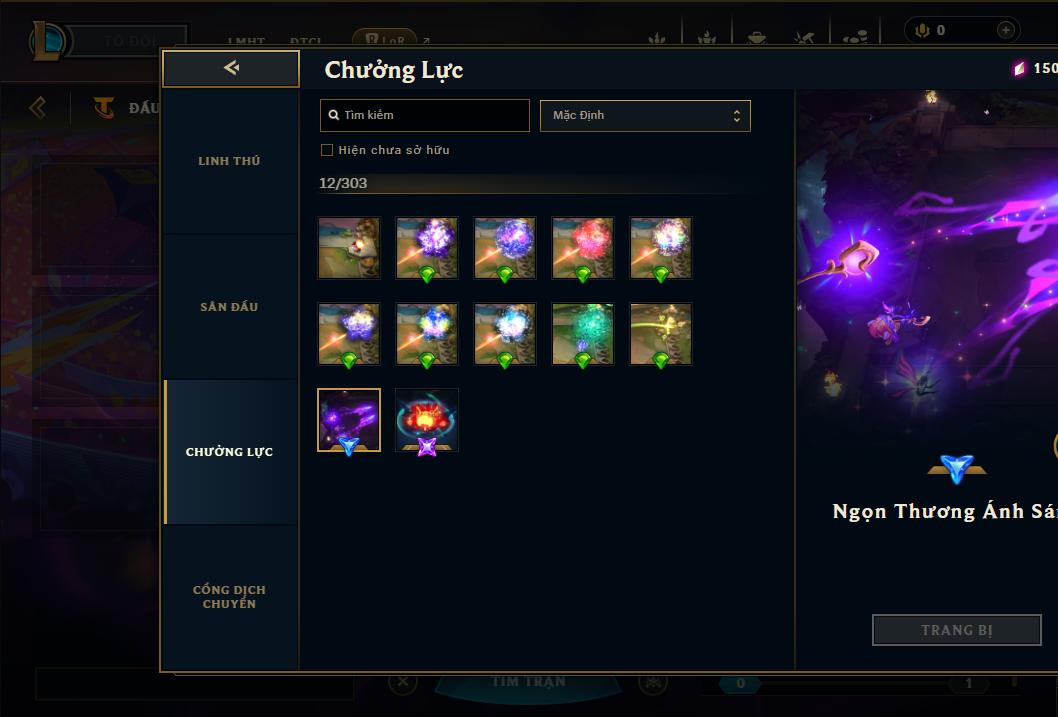Select the Chưởng Lực tab
The height and width of the screenshot is (717, 1058).
(x=229, y=452)
